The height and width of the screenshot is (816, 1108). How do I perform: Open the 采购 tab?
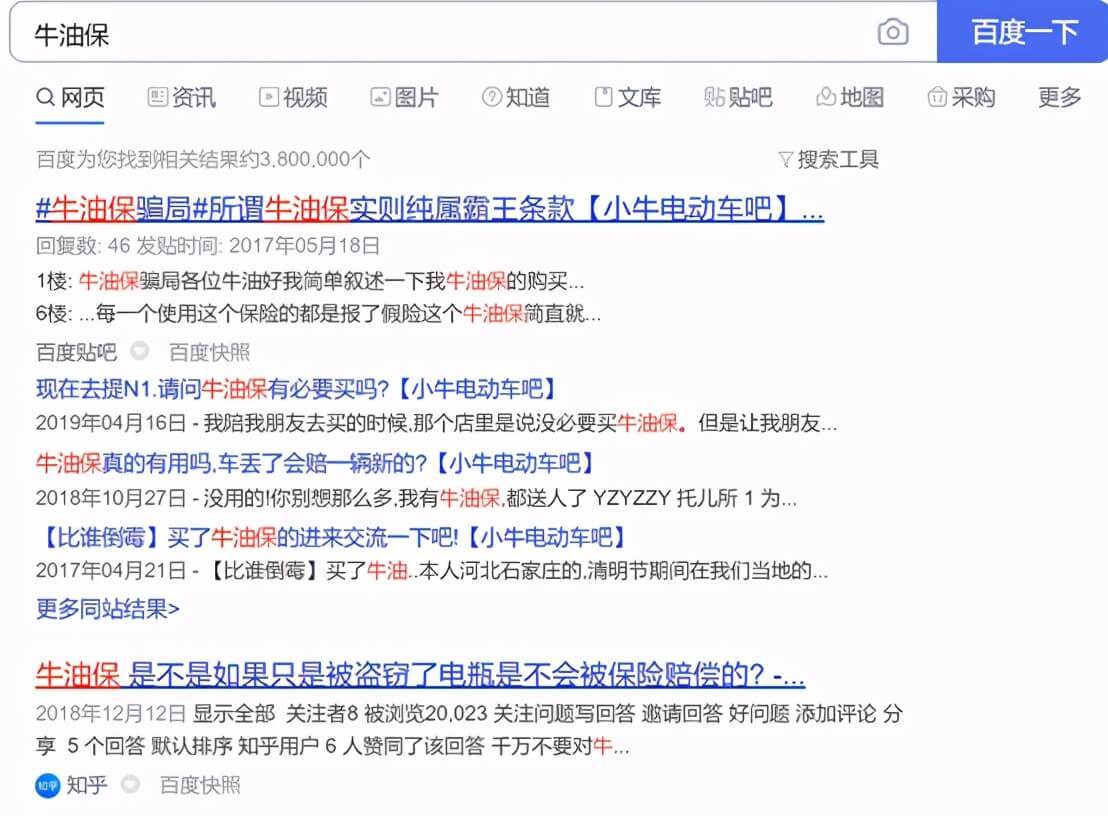(x=961, y=97)
